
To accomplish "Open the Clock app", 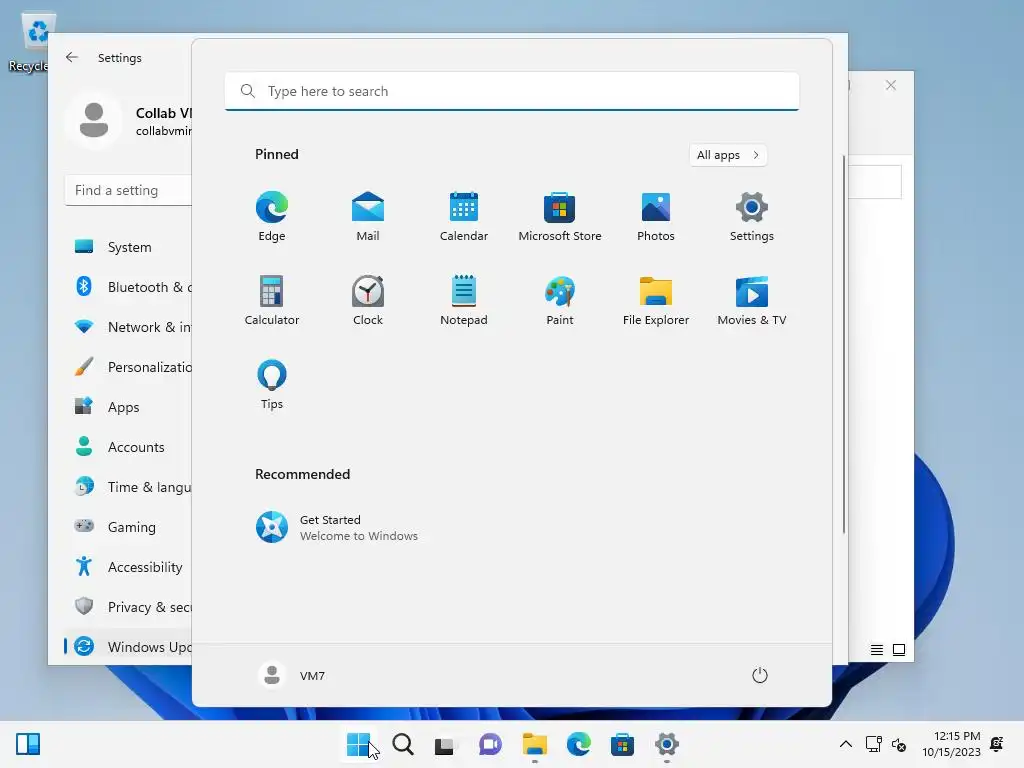I will coord(368,300).
